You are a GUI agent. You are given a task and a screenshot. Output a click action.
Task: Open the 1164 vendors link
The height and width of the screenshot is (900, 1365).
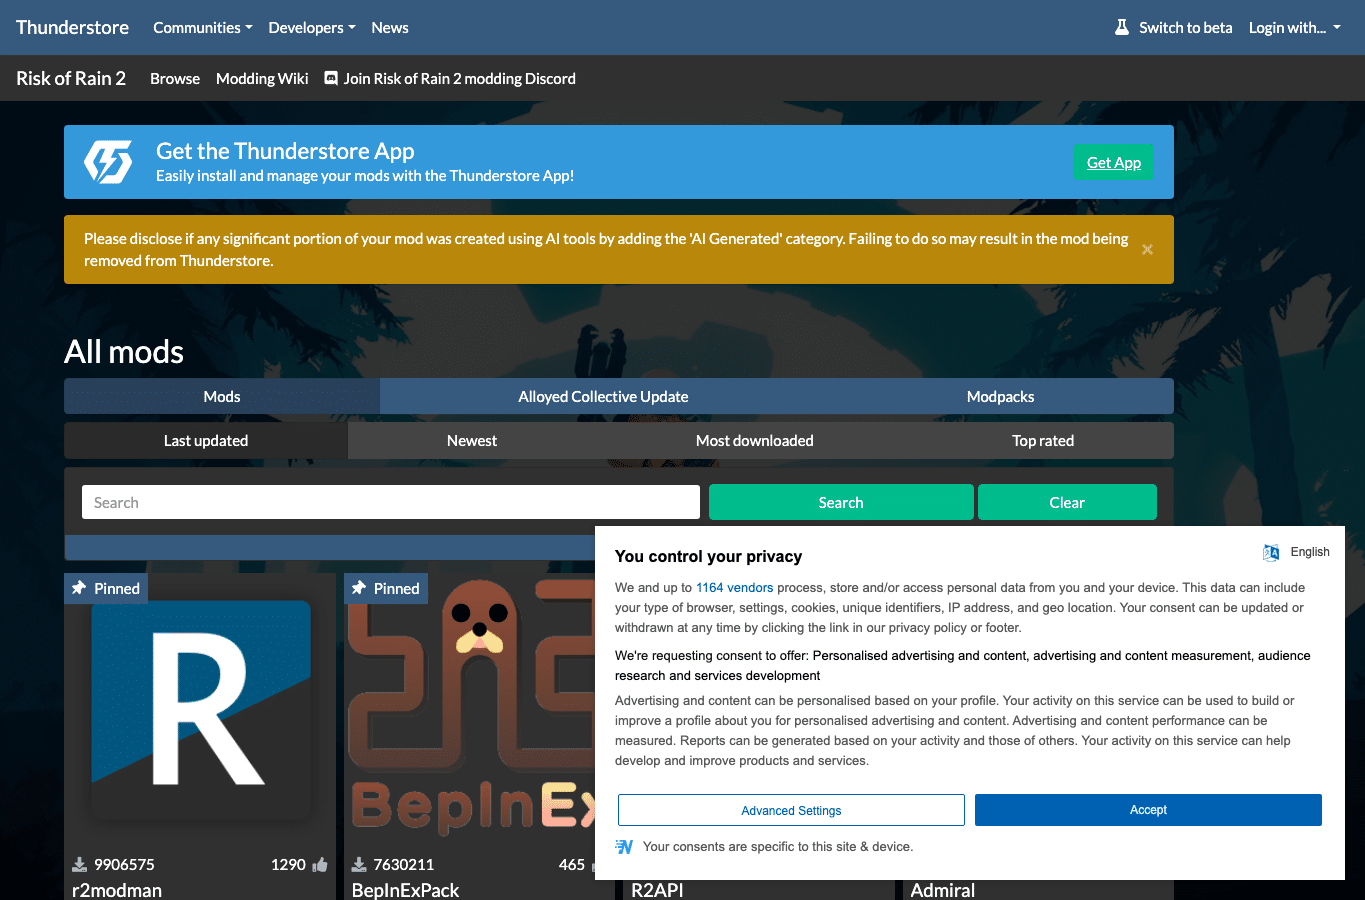(734, 588)
